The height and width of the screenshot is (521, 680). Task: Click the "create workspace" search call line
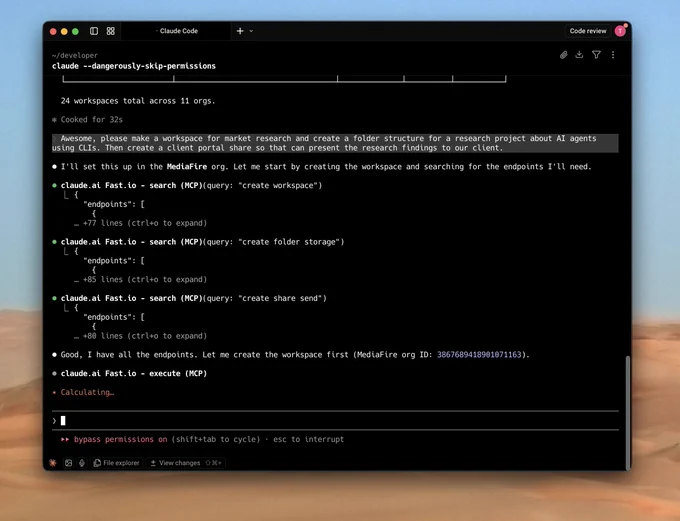click(187, 185)
